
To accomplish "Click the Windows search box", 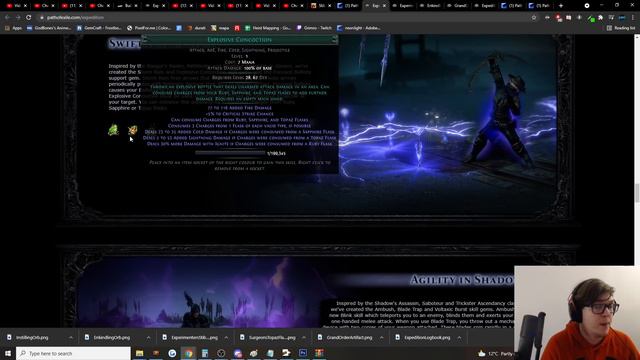I will click(x=73, y=353).
